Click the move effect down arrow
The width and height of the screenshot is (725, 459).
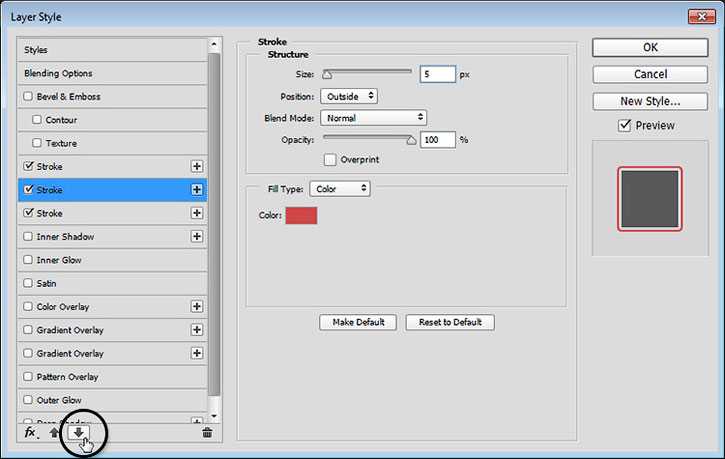78,432
